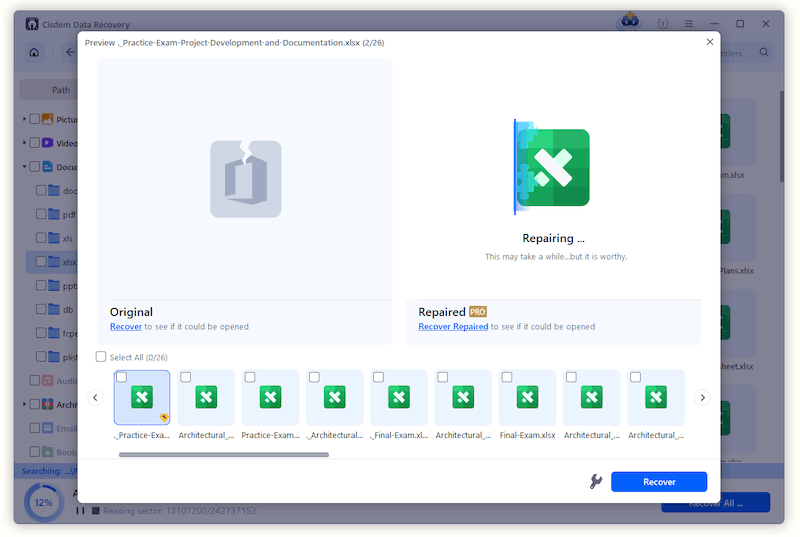The image size is (800, 537).
Task: Expand the Videos tree node
Action: [24, 143]
